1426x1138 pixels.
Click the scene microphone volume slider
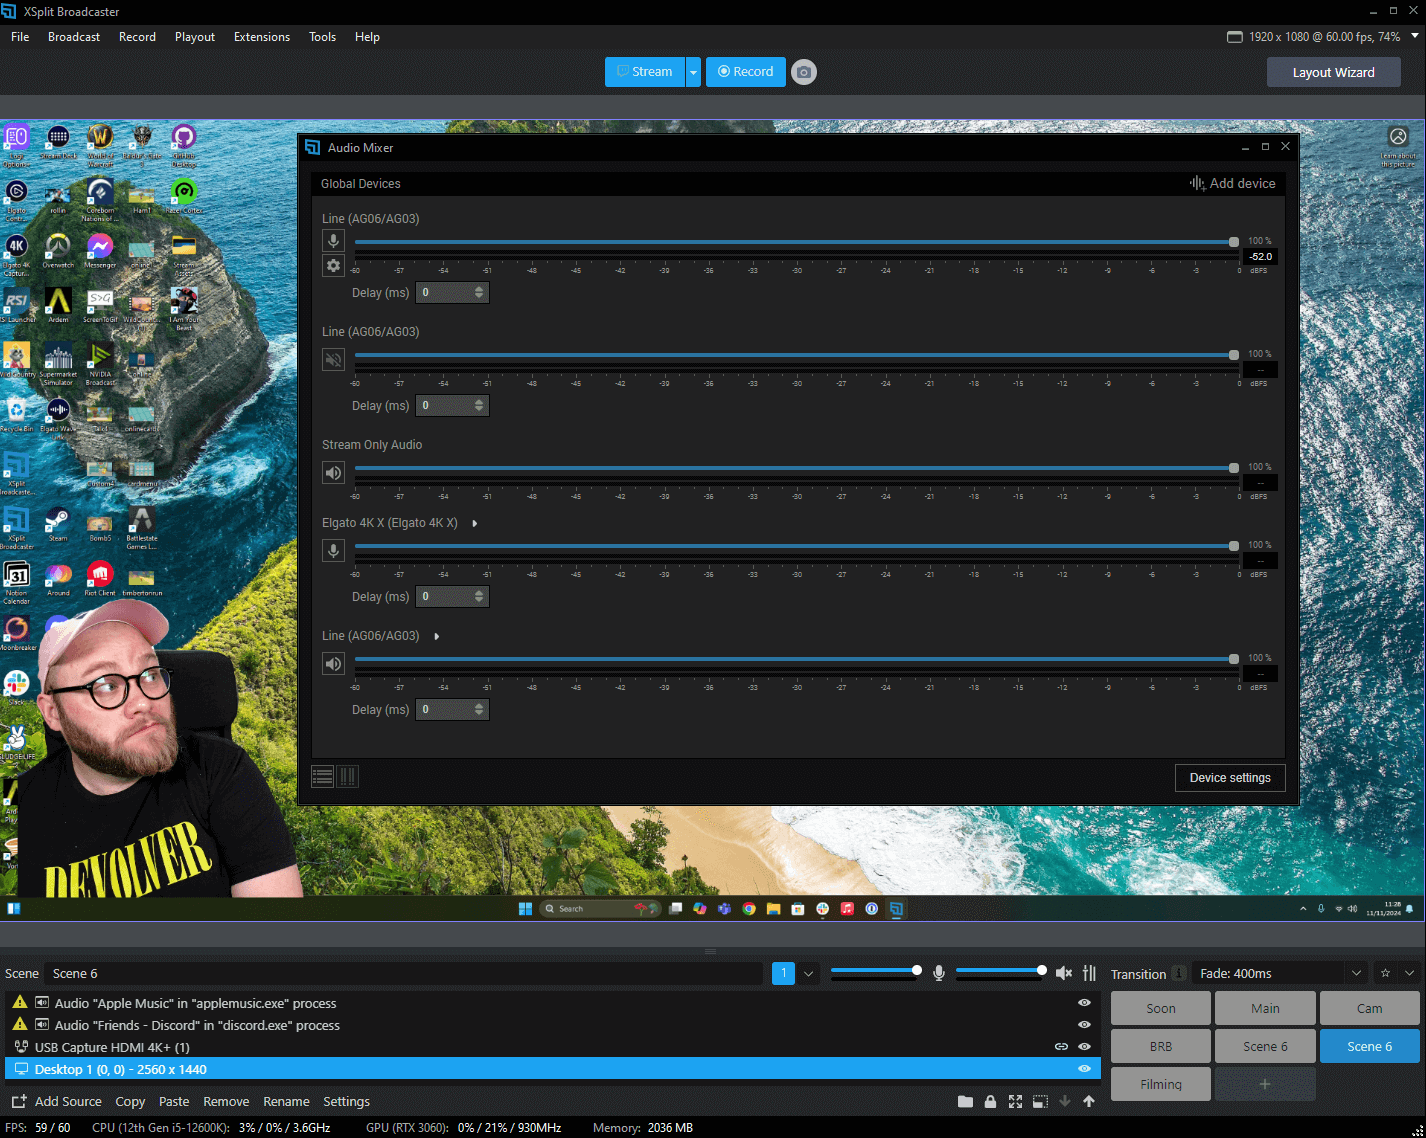tap(876, 970)
